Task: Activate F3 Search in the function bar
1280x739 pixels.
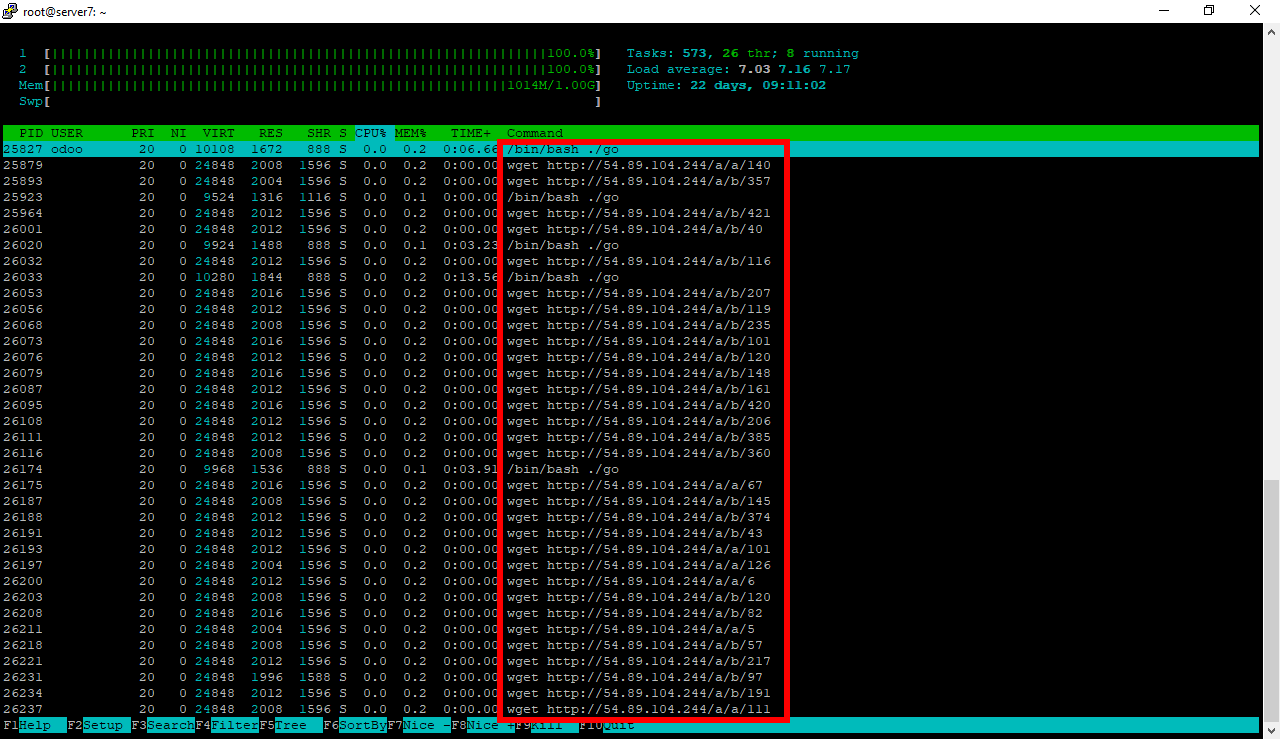Action: (162, 725)
